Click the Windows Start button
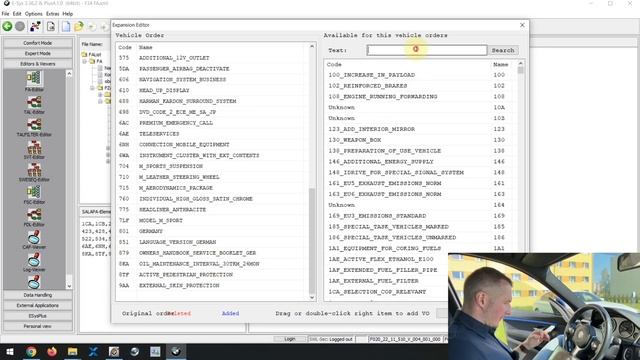This screenshot has width=640, height=360. [10, 351]
